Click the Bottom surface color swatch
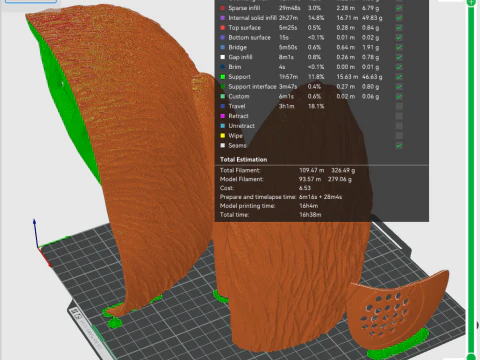The width and height of the screenshot is (480, 360). [223, 37]
